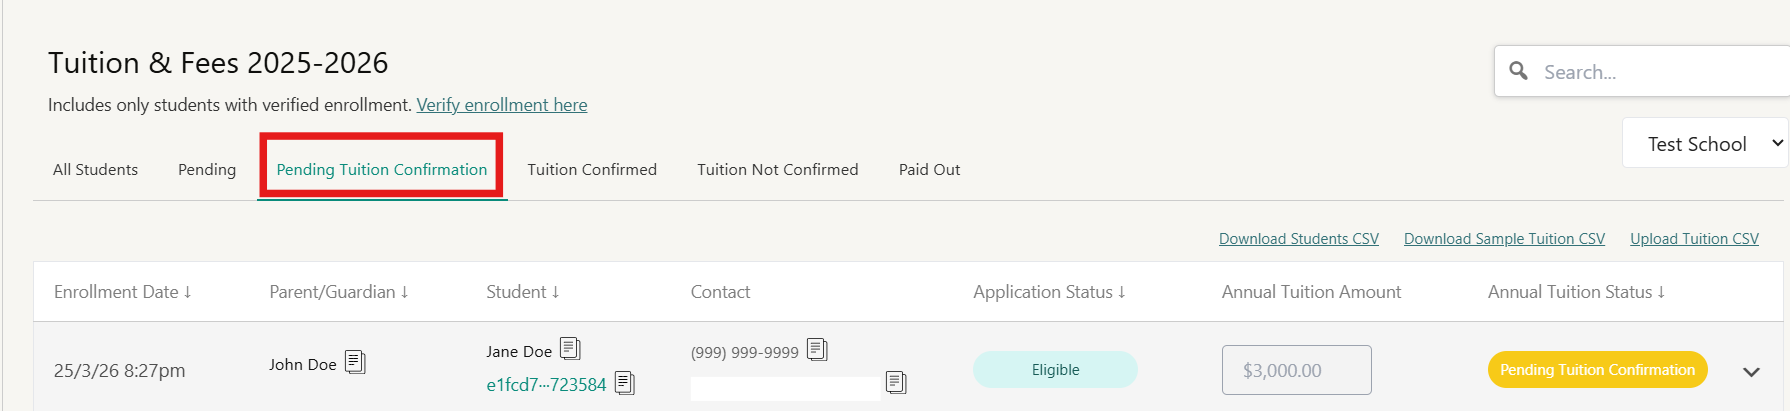Click the $3,000.00 tuition amount field
This screenshot has width=1790, height=411.
click(1296, 371)
